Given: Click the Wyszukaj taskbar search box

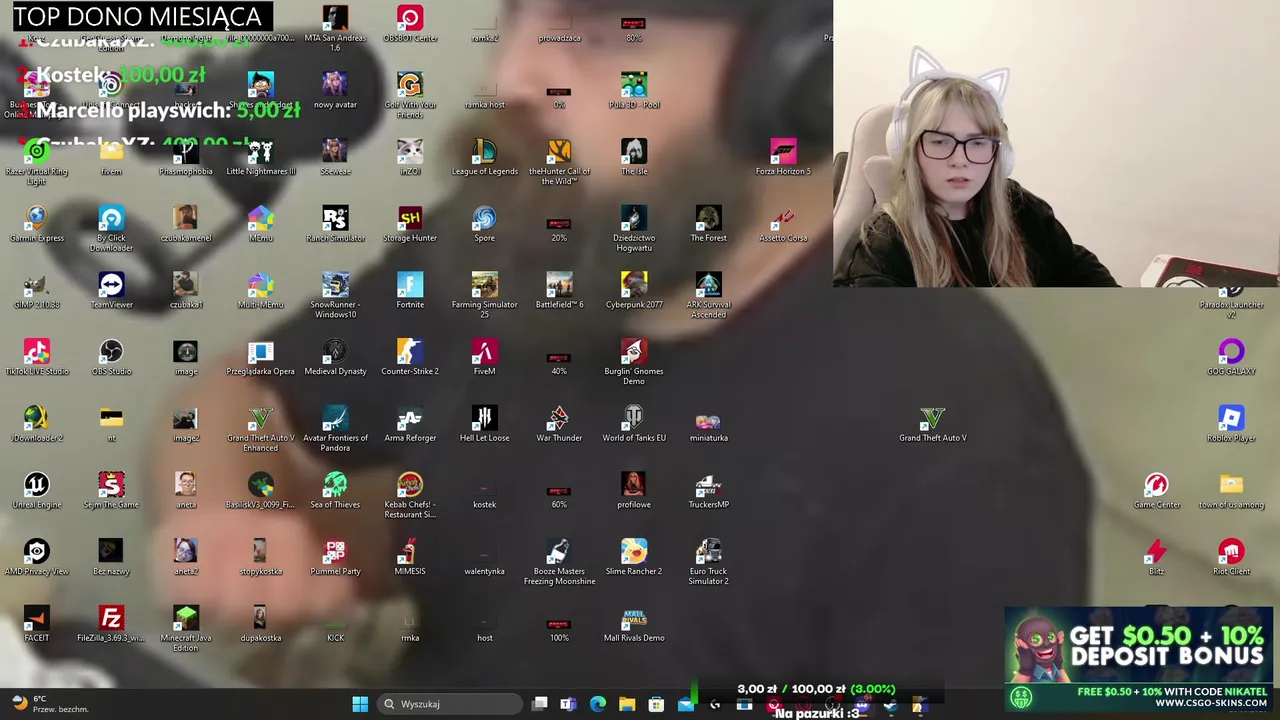Looking at the screenshot, I should pos(448,704).
